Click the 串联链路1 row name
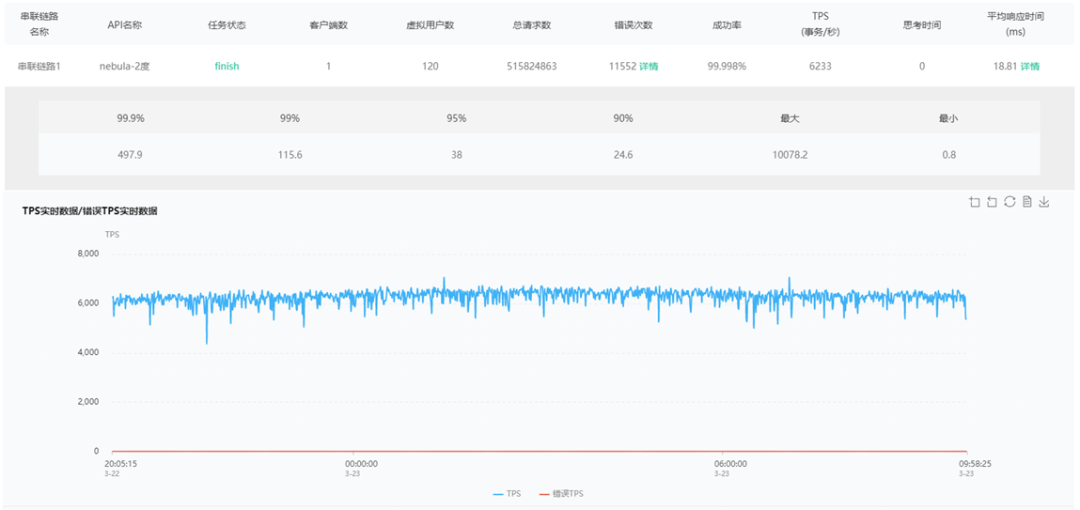This screenshot has height=510, width=1080. (x=39, y=67)
